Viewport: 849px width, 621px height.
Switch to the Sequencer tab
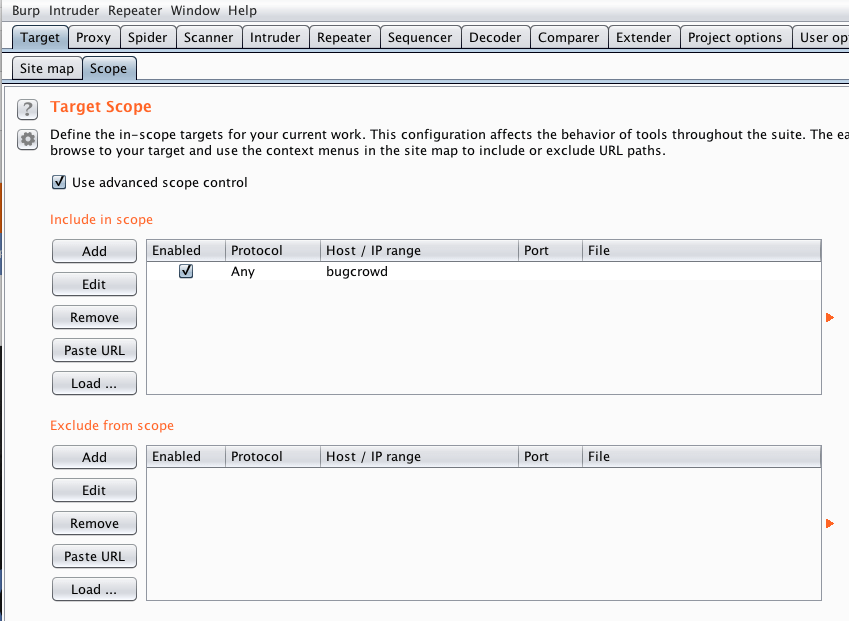coord(420,37)
